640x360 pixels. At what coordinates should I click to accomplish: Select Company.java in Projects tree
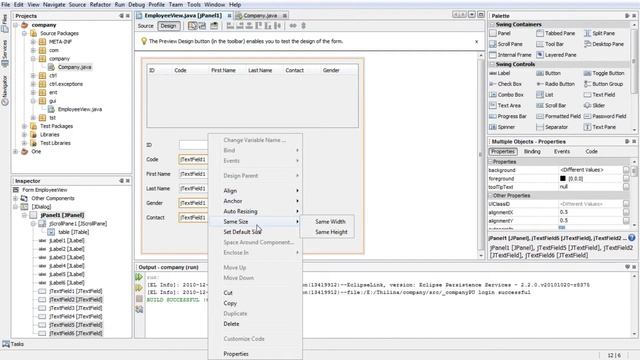click(74, 67)
